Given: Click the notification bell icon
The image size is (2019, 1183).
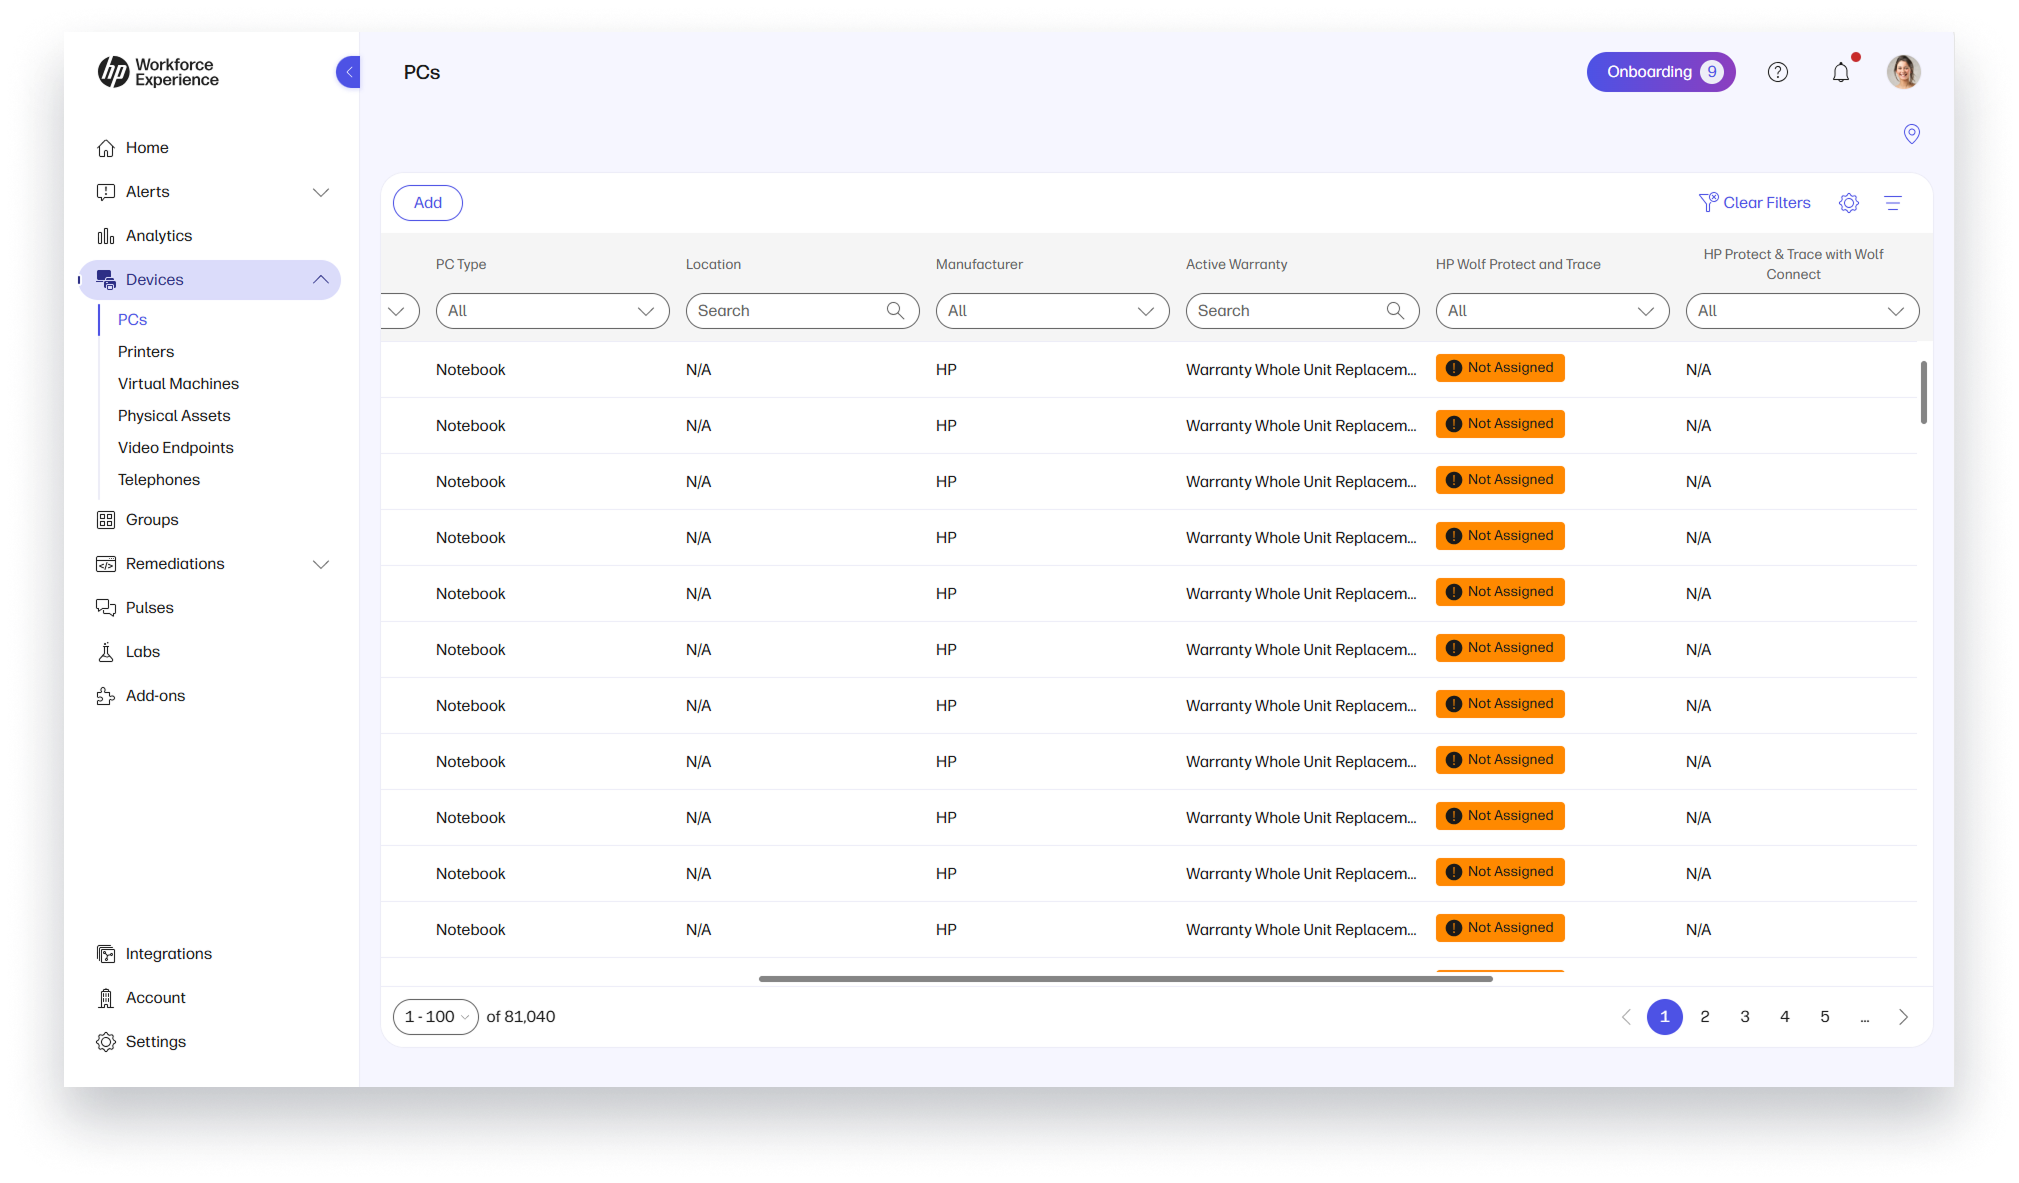Looking at the screenshot, I should [1841, 71].
